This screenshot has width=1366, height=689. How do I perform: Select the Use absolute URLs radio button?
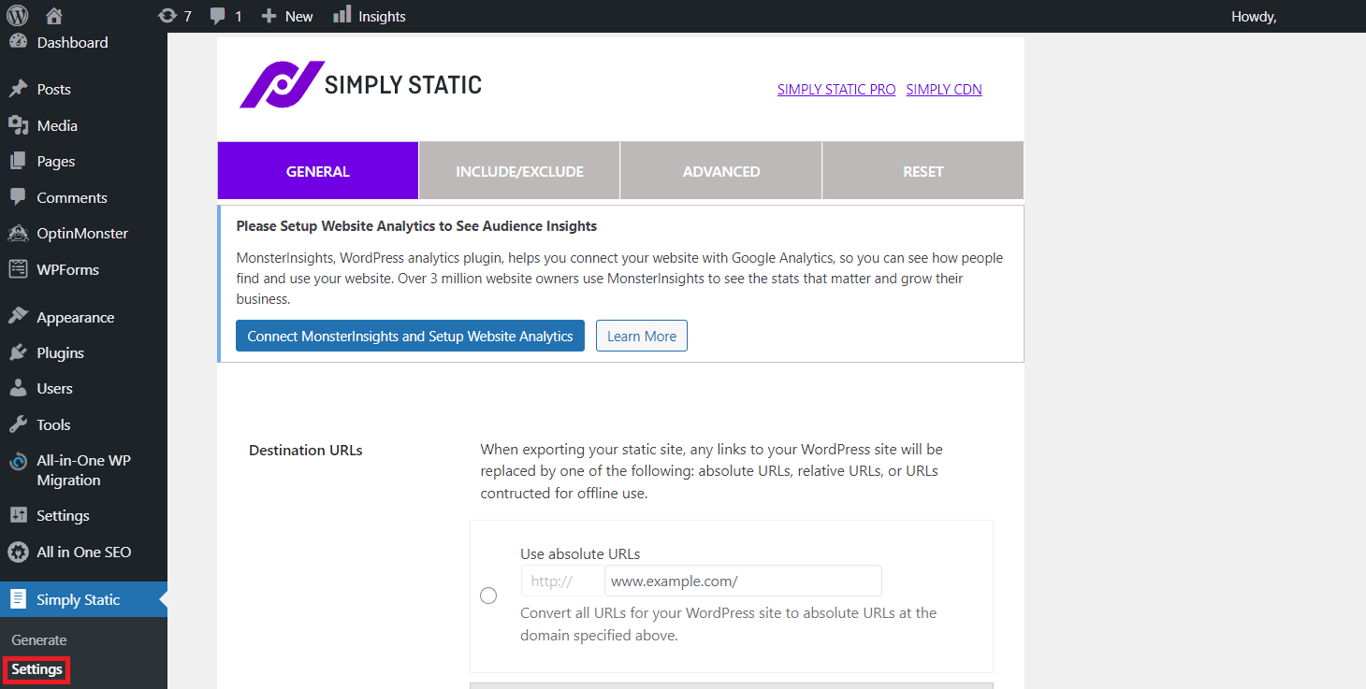(x=488, y=595)
